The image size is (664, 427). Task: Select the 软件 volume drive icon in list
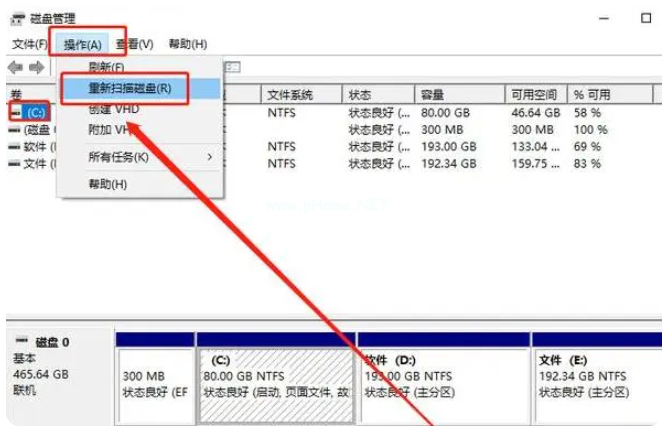[15, 146]
